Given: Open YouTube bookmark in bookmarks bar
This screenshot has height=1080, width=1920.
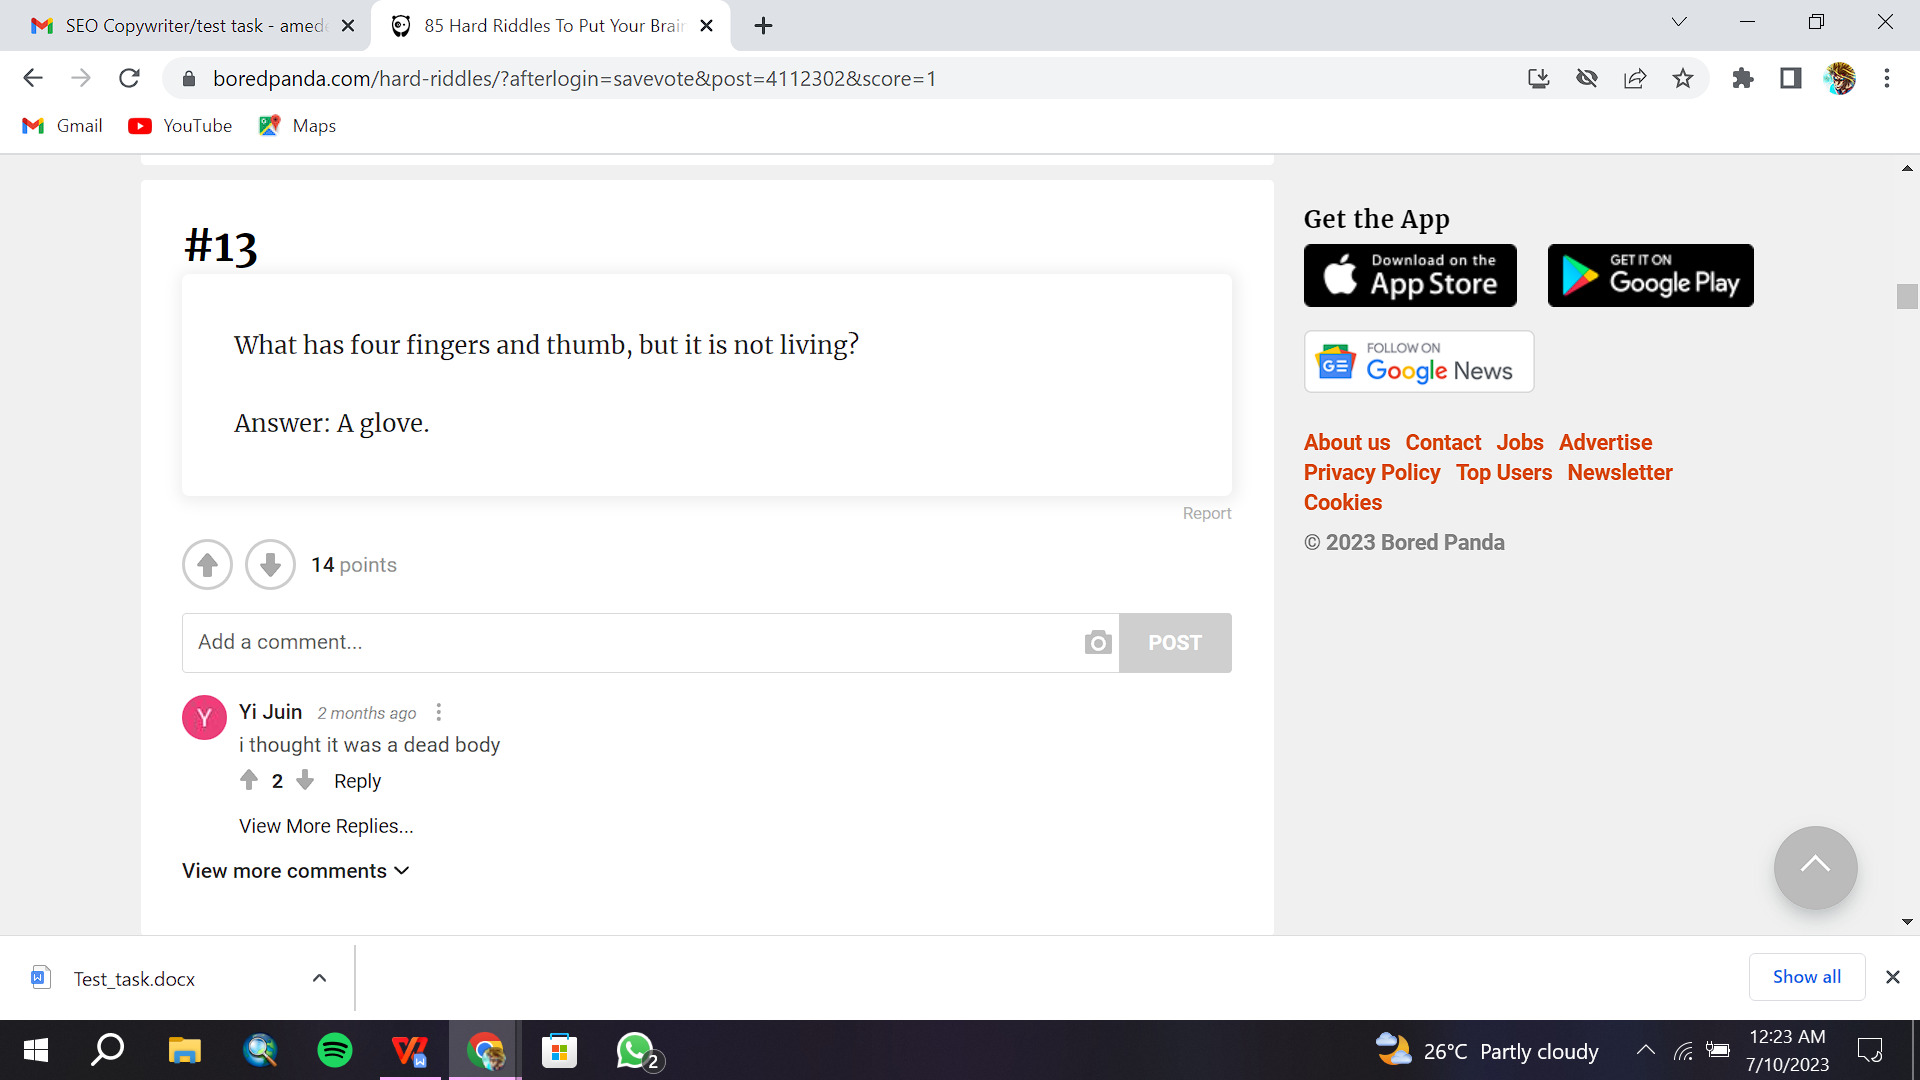Looking at the screenshot, I should pyautogui.click(x=181, y=126).
